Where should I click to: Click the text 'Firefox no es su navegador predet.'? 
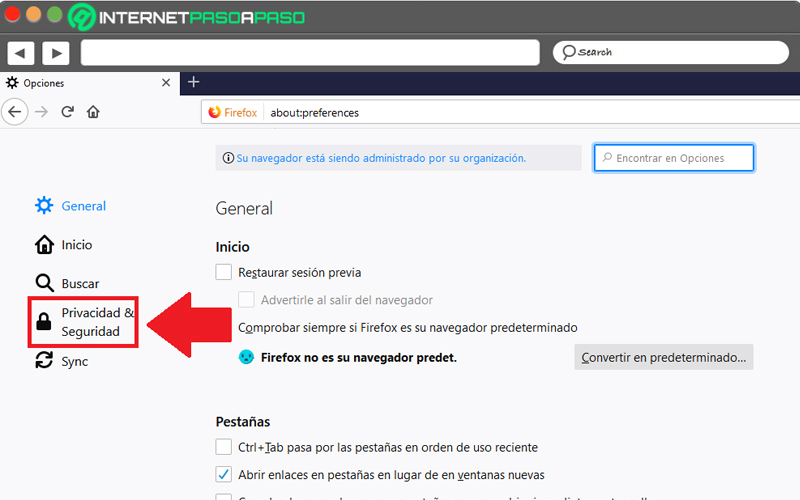click(359, 358)
